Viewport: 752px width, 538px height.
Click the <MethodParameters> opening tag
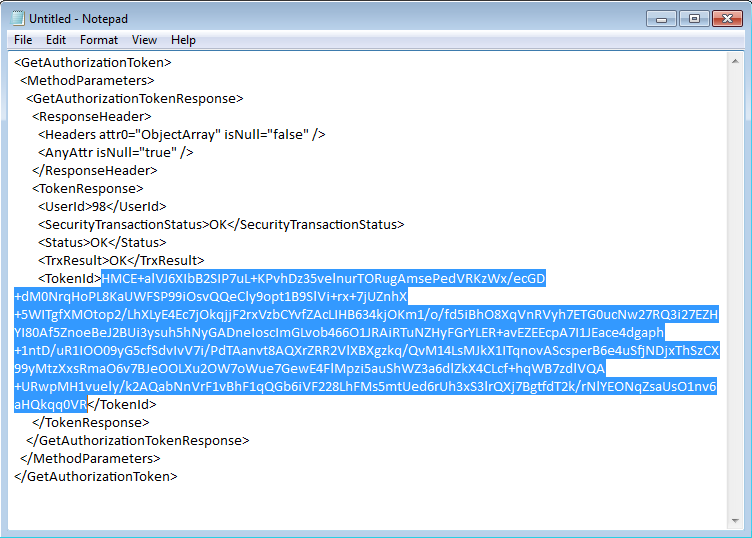87,81
